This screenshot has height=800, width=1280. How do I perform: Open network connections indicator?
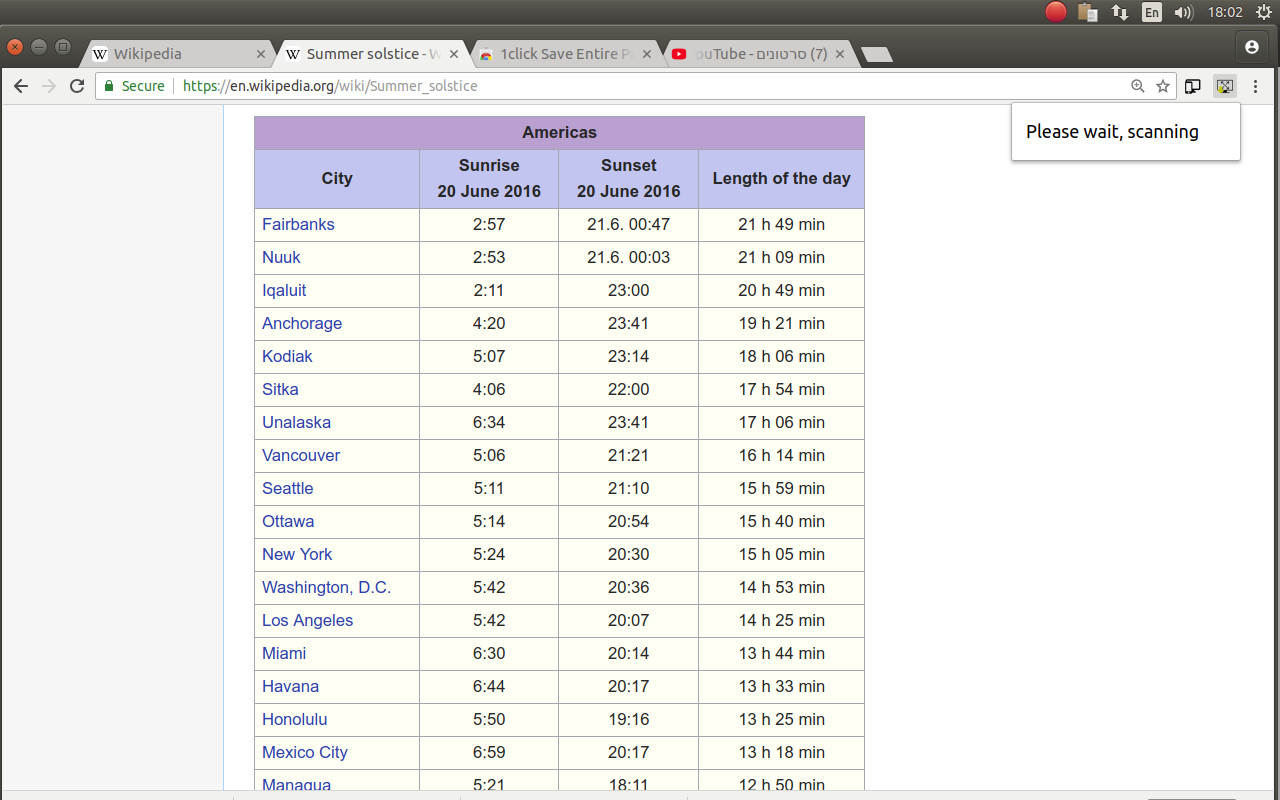click(x=1120, y=12)
